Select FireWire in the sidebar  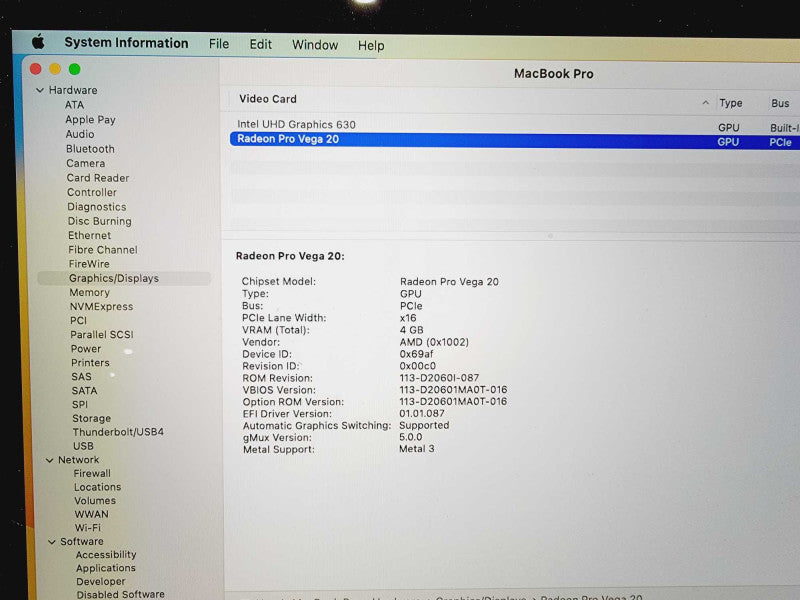coord(89,264)
